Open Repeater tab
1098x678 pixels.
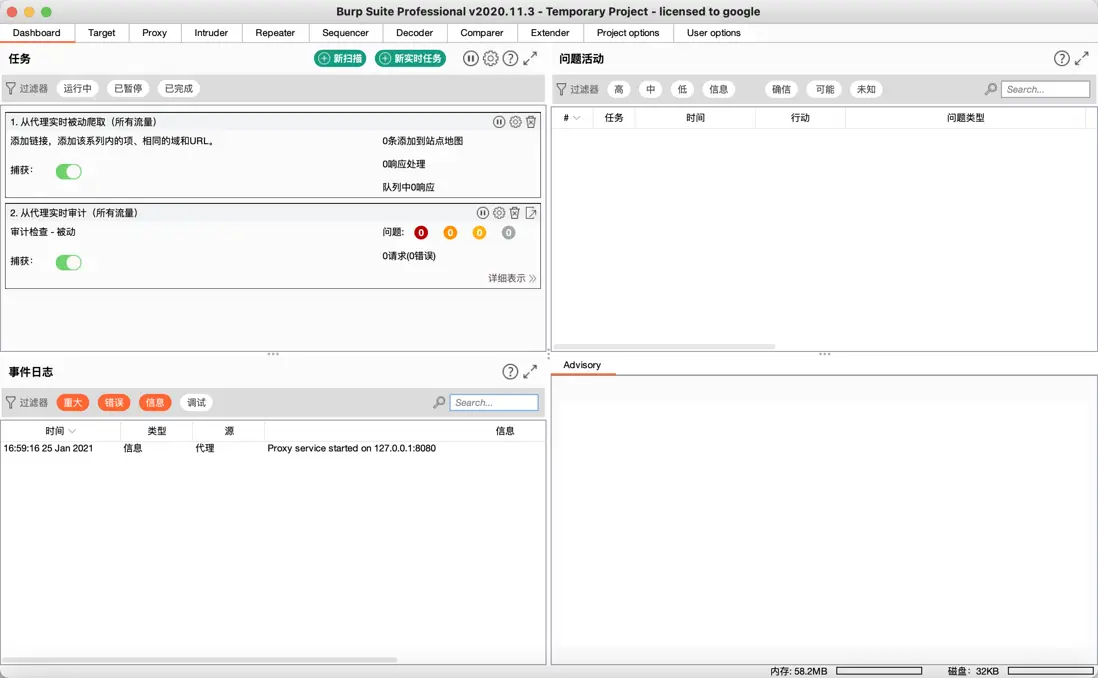pos(275,33)
